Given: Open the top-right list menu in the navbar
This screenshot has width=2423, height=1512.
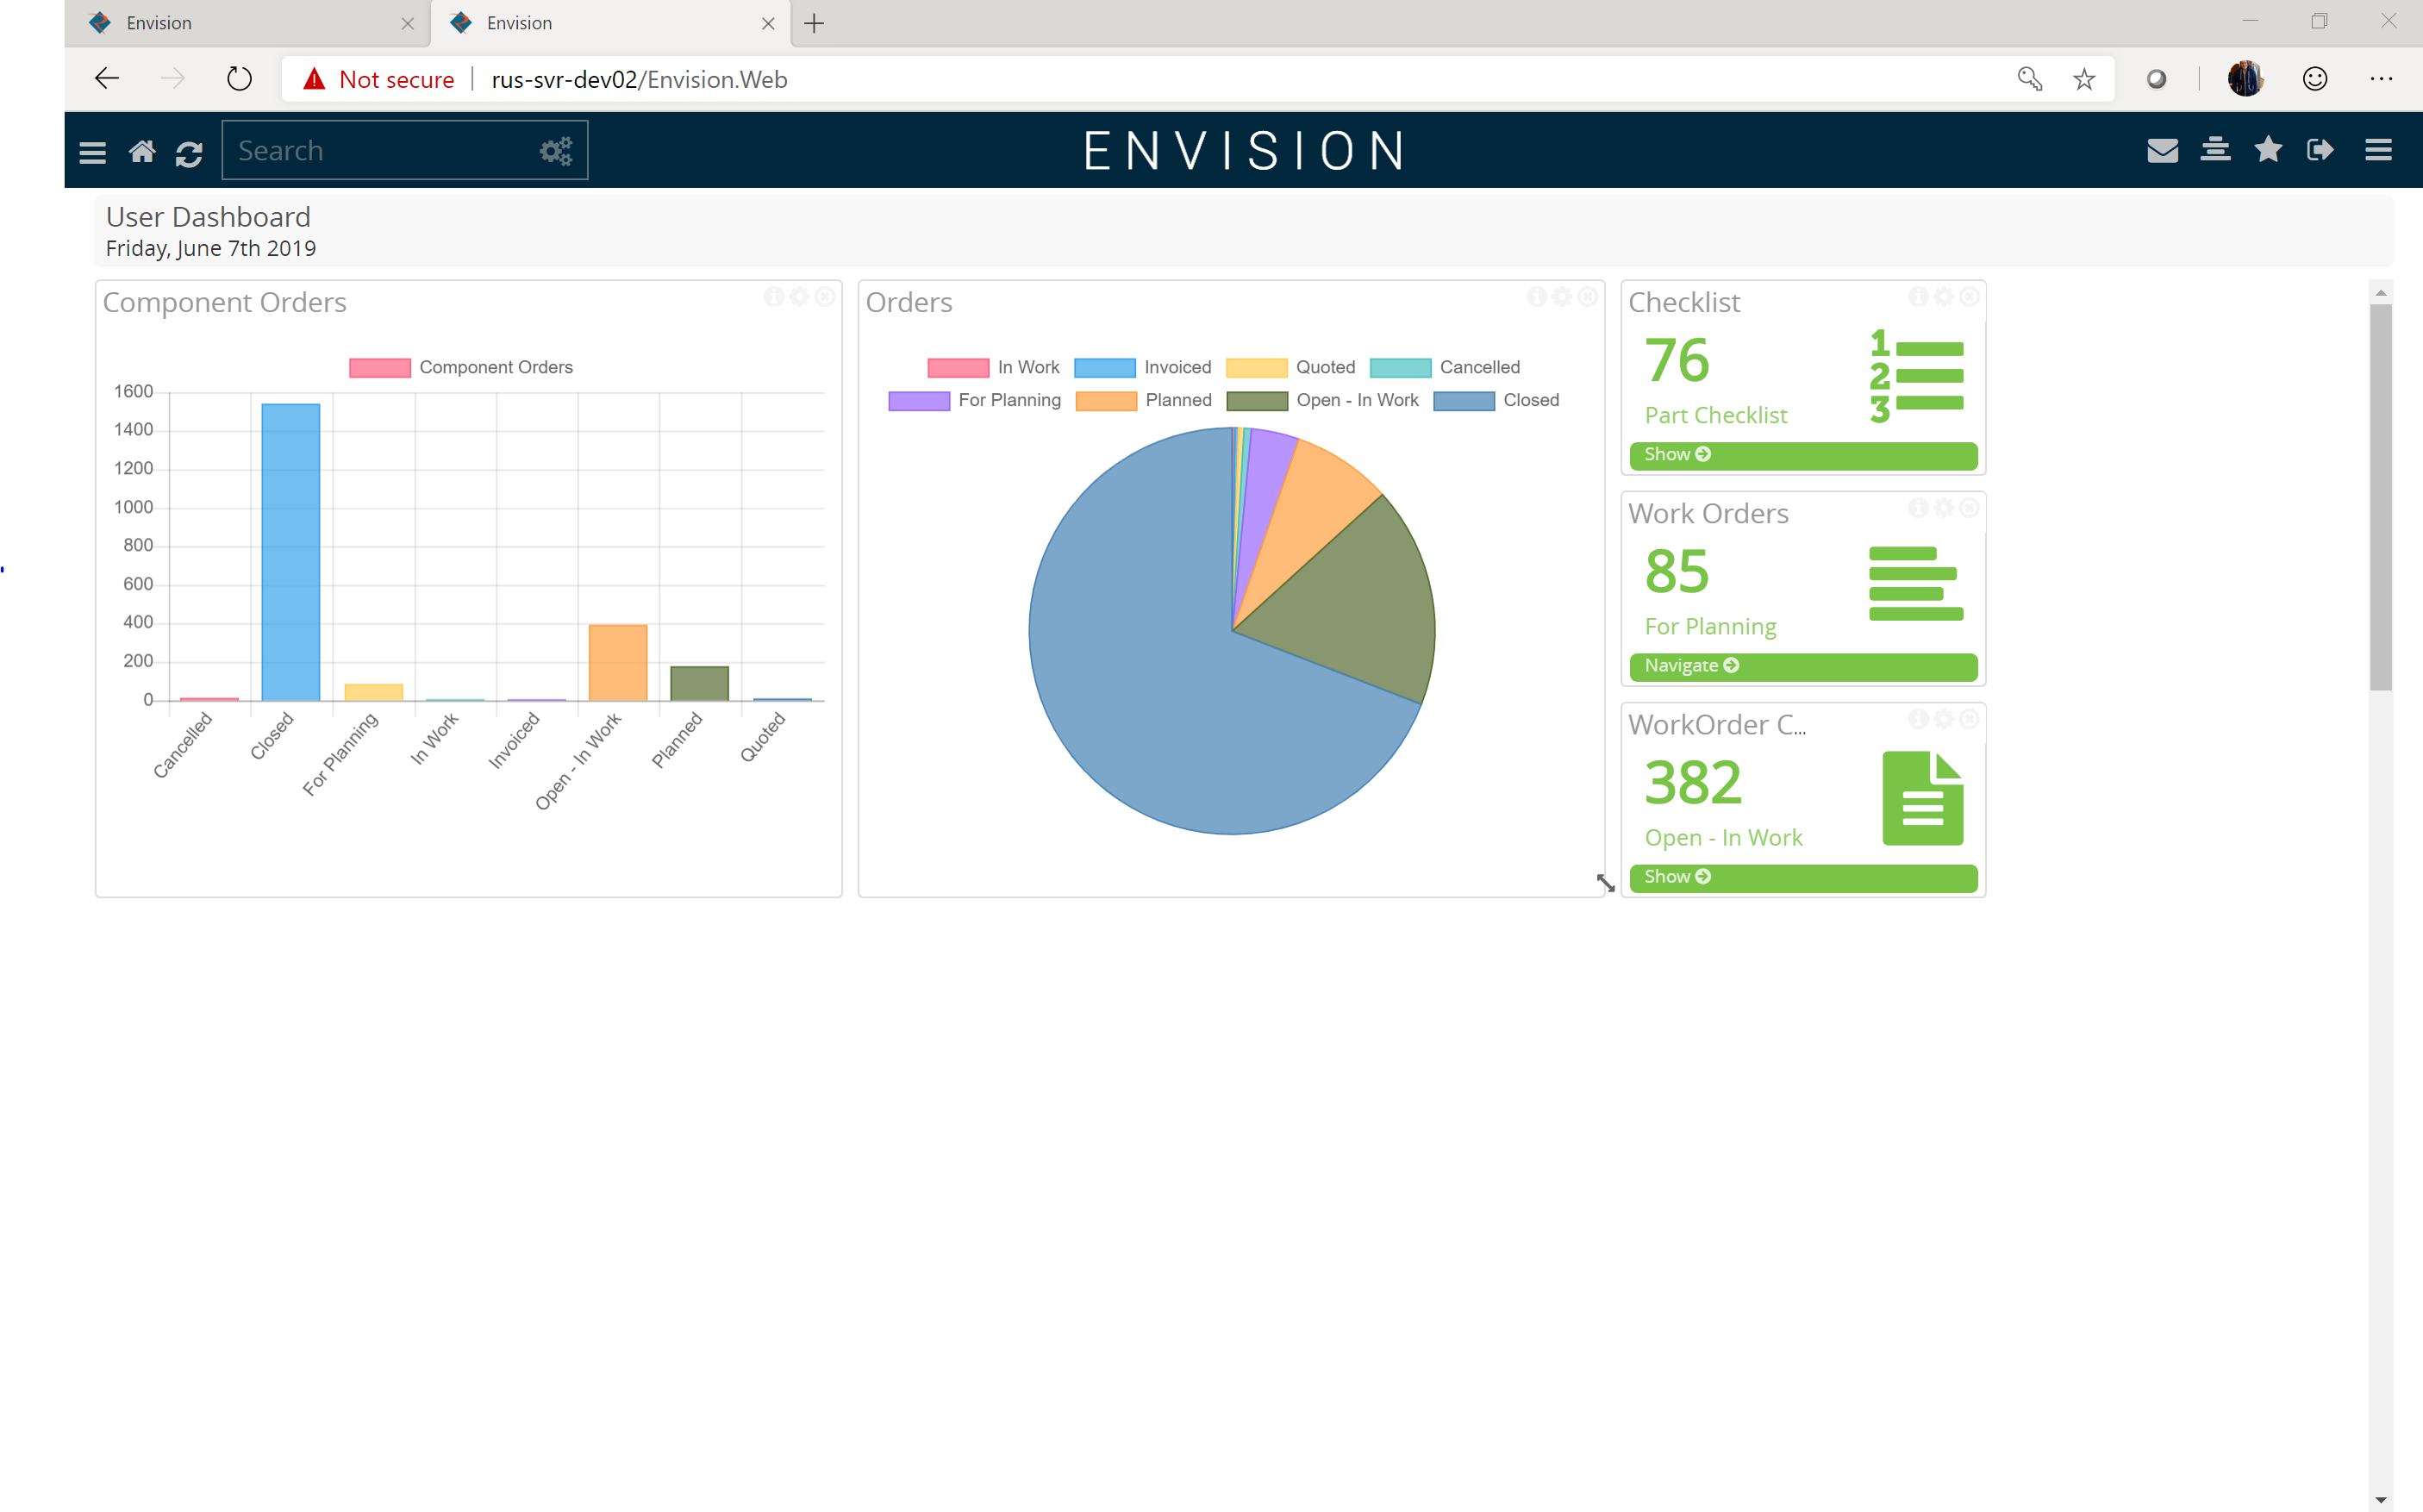Looking at the screenshot, I should pos(2378,150).
